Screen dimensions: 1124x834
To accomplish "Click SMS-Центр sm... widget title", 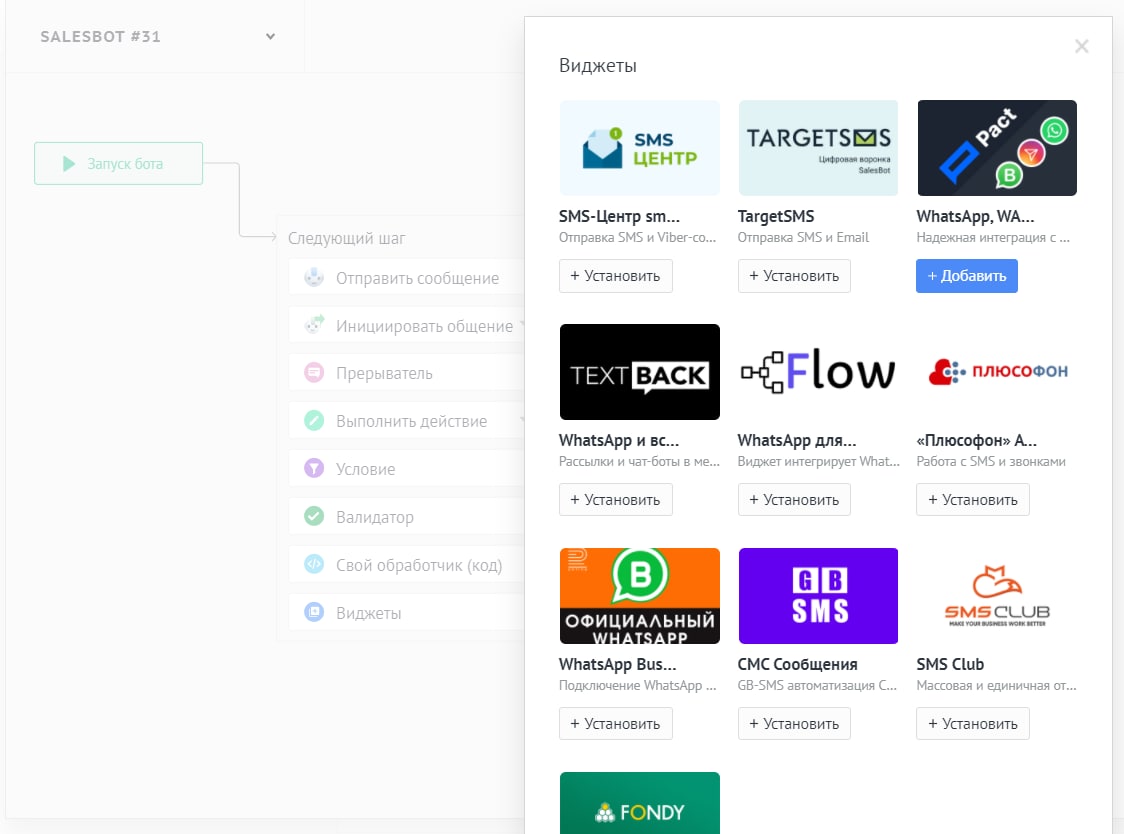I will click(x=619, y=217).
